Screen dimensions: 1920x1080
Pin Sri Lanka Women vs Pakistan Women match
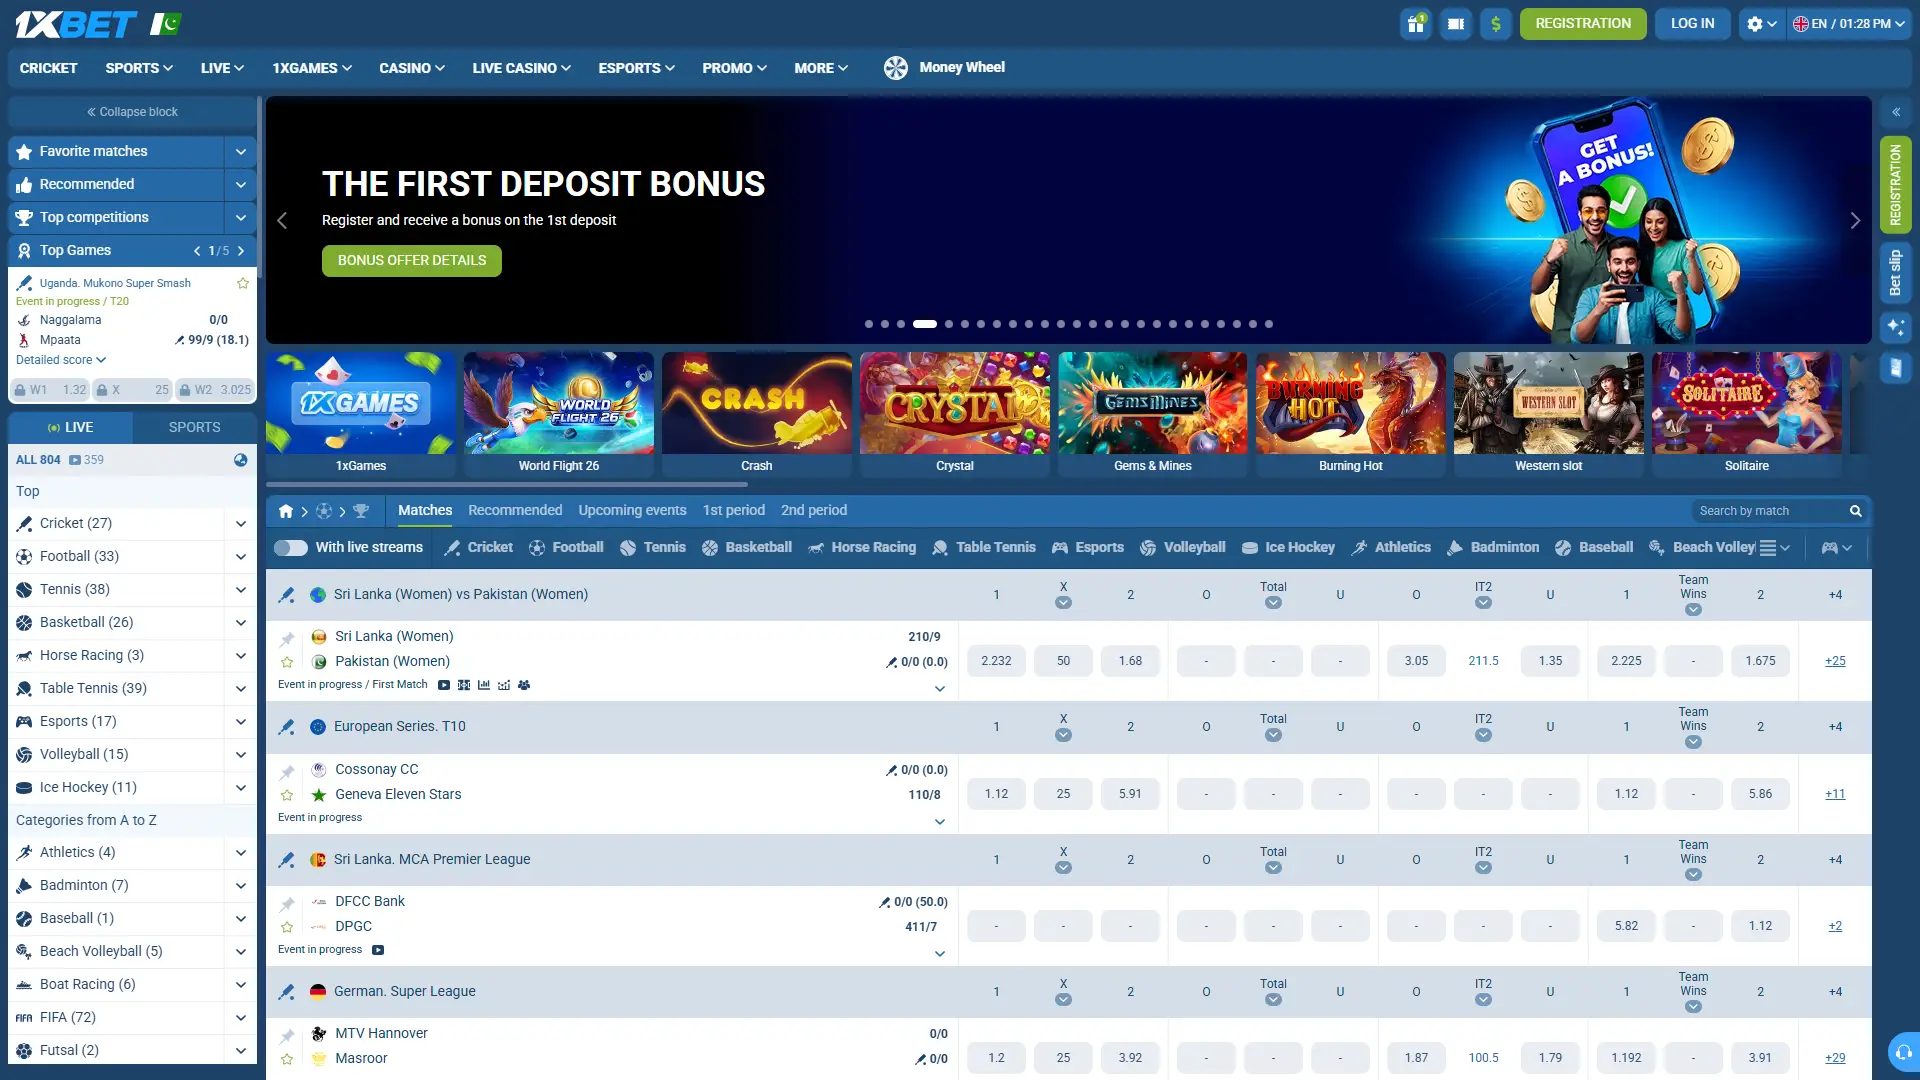[287, 639]
